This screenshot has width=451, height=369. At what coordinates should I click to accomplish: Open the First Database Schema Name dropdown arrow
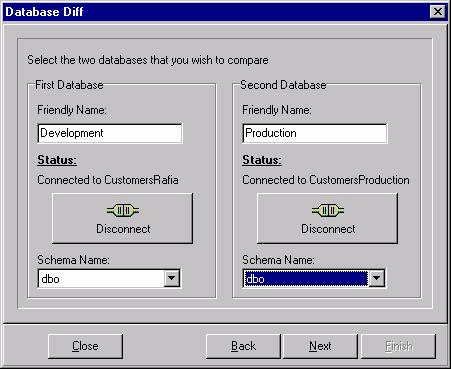[172, 278]
